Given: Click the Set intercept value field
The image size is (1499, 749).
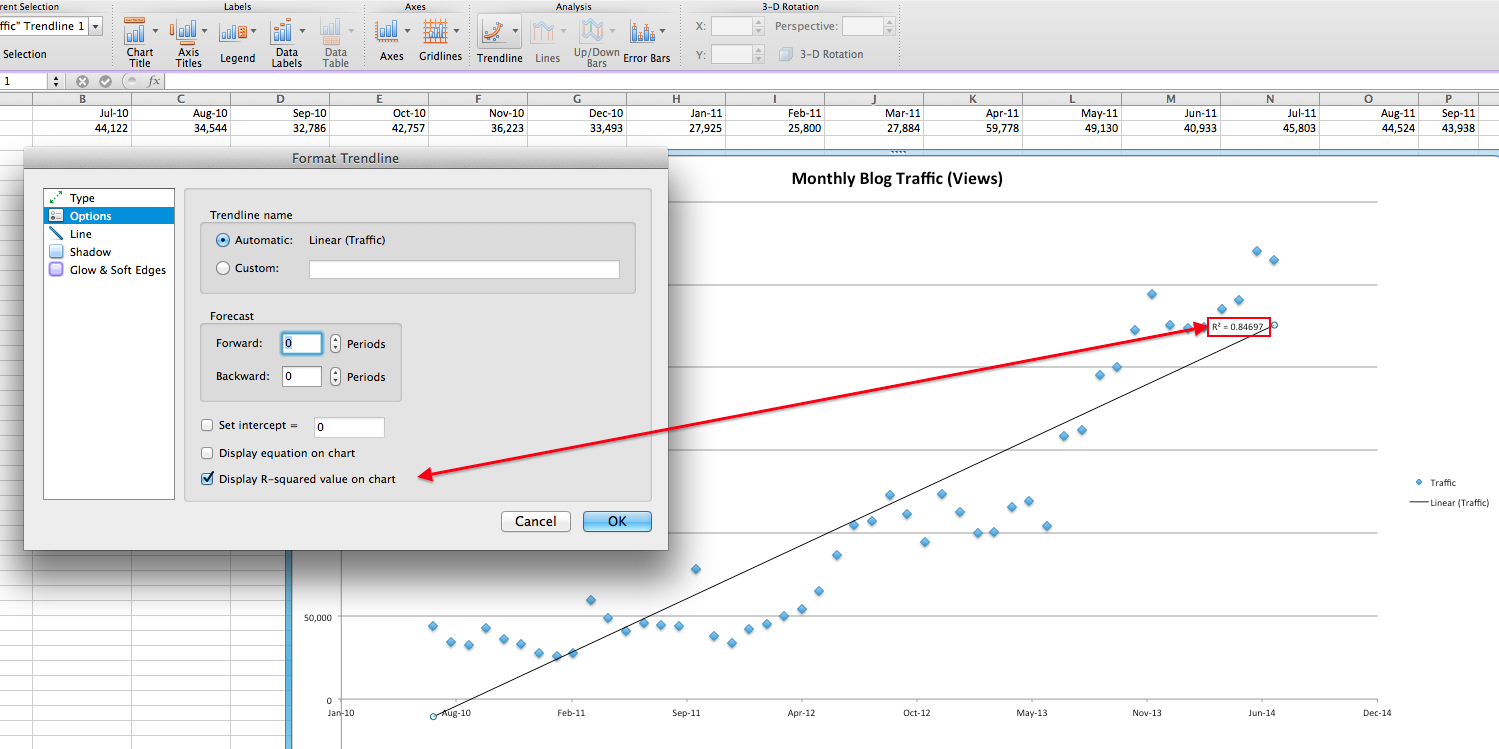Looking at the screenshot, I should pos(349,427).
